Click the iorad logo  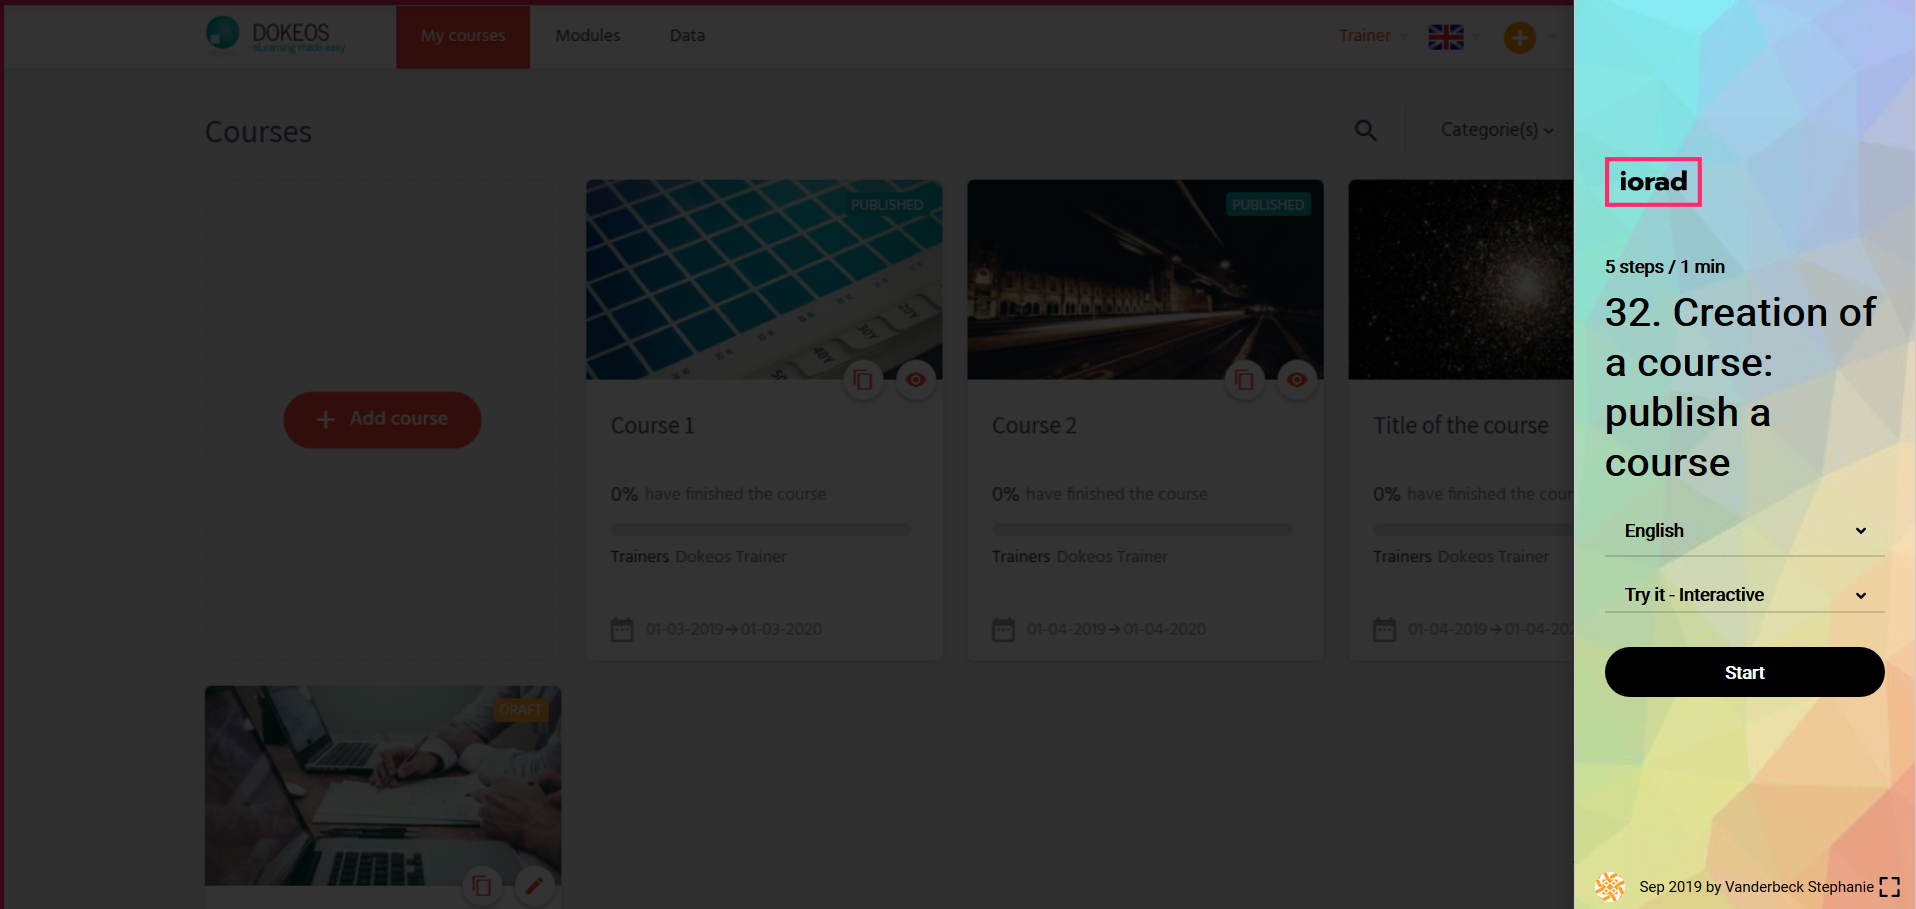point(1652,182)
